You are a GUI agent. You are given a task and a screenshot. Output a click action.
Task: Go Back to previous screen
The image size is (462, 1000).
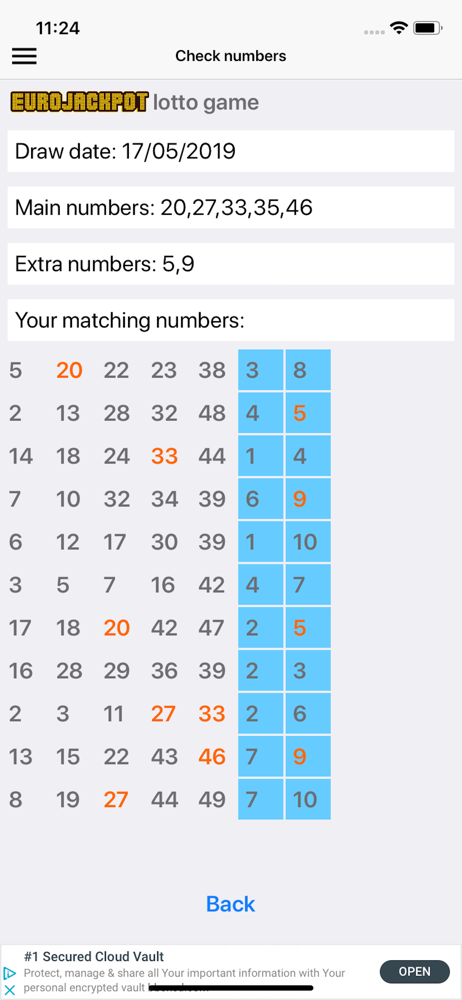click(230, 904)
